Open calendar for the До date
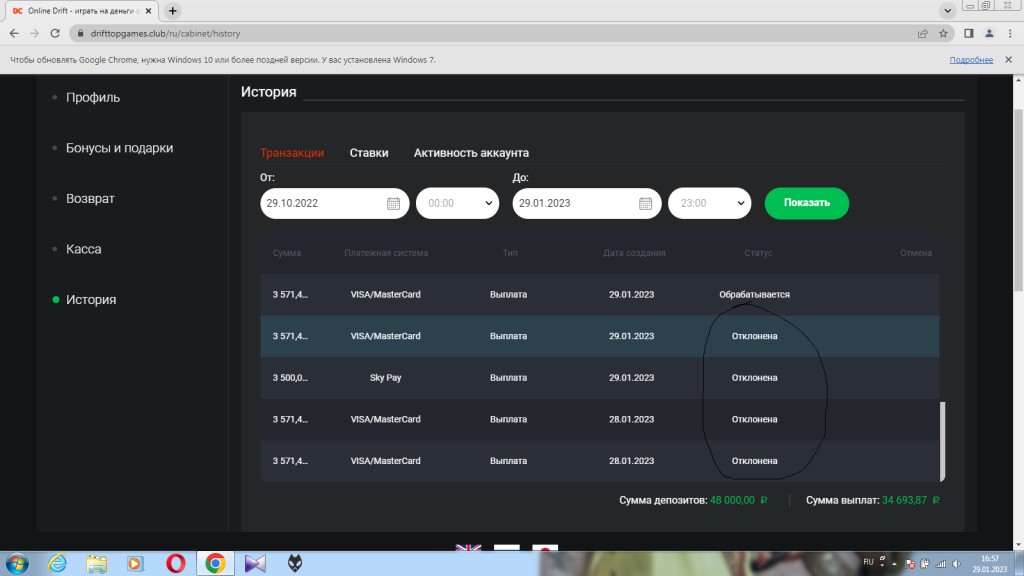1024x576 pixels. pyautogui.click(x=645, y=203)
